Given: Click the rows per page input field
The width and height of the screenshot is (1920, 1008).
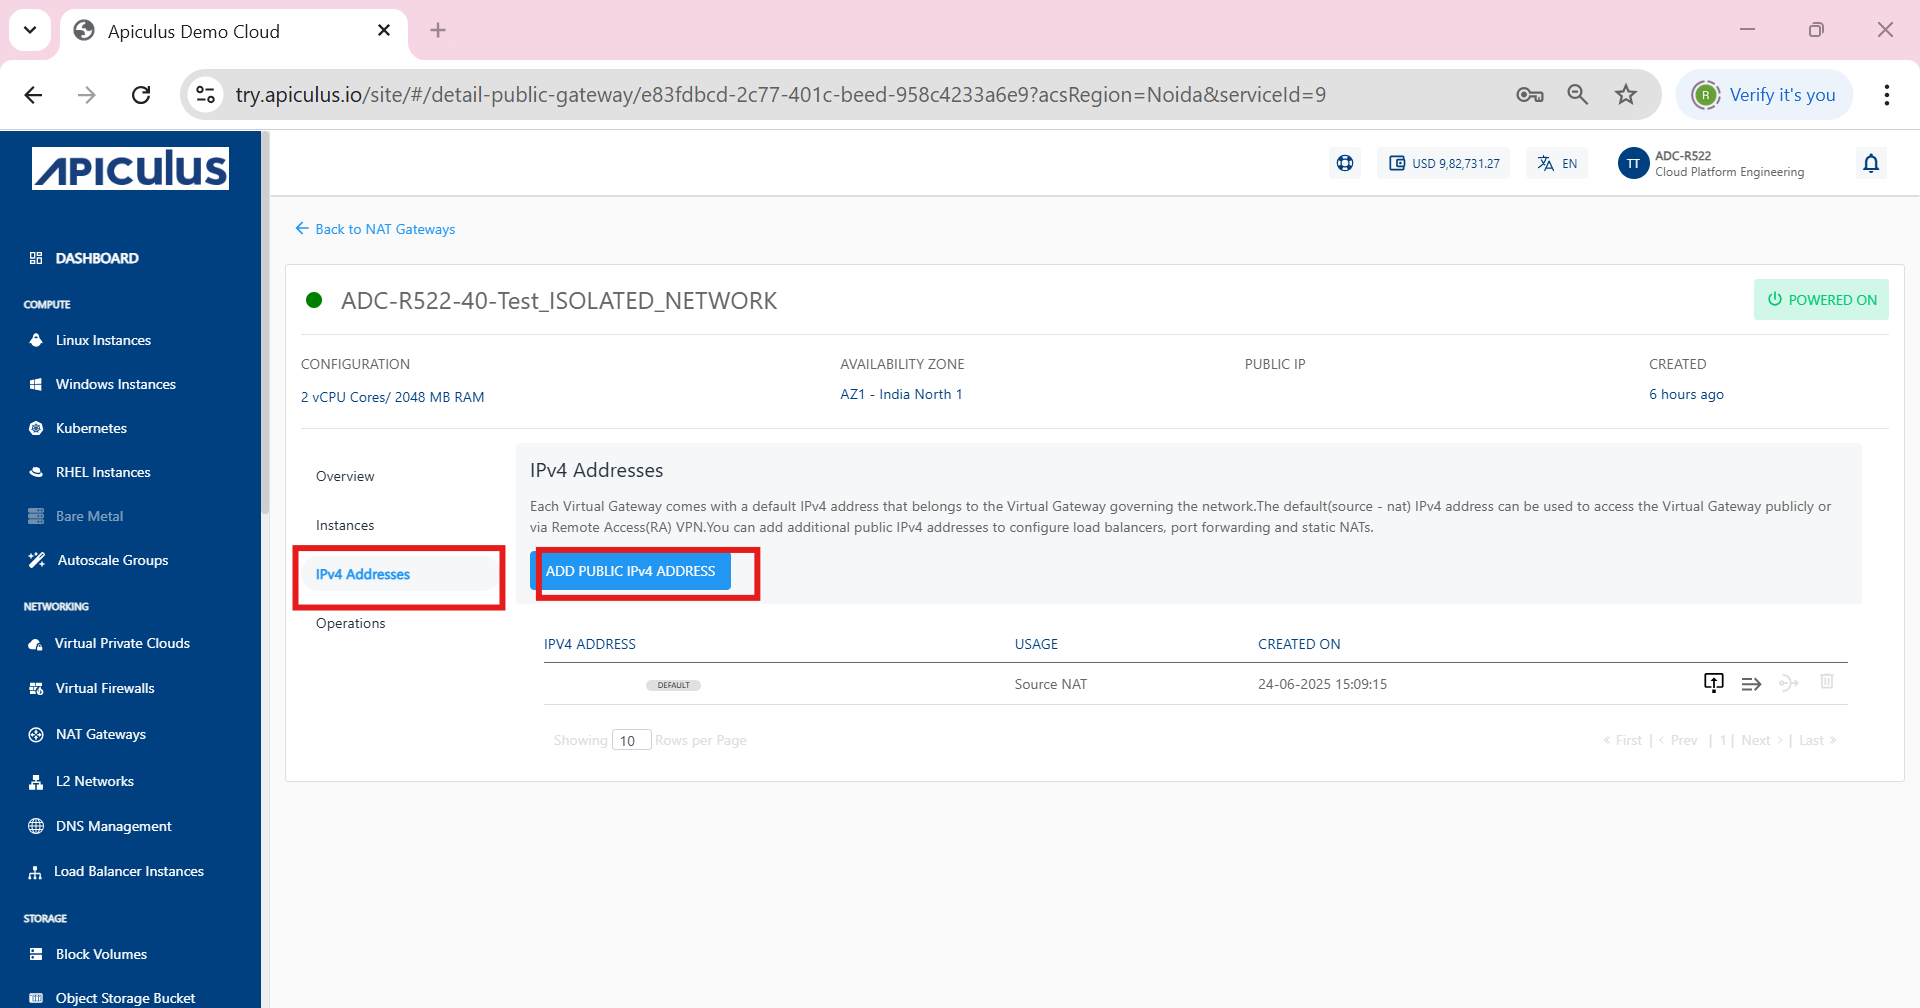Looking at the screenshot, I should (631, 740).
